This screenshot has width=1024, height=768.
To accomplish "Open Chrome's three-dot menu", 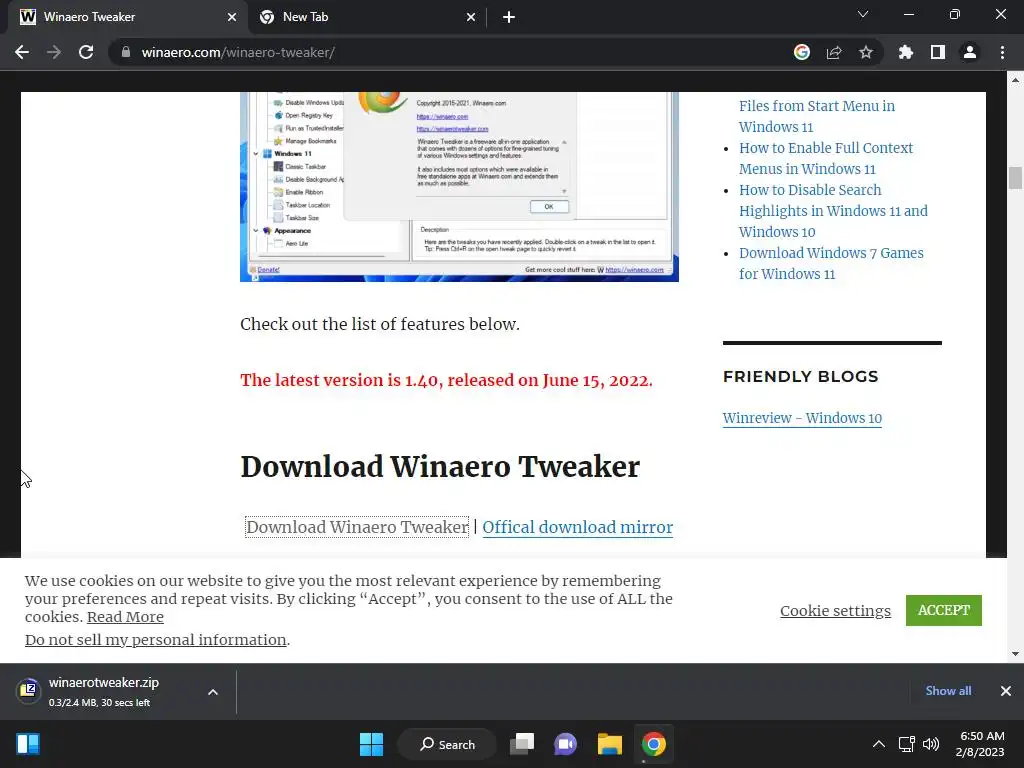I will (x=1002, y=52).
